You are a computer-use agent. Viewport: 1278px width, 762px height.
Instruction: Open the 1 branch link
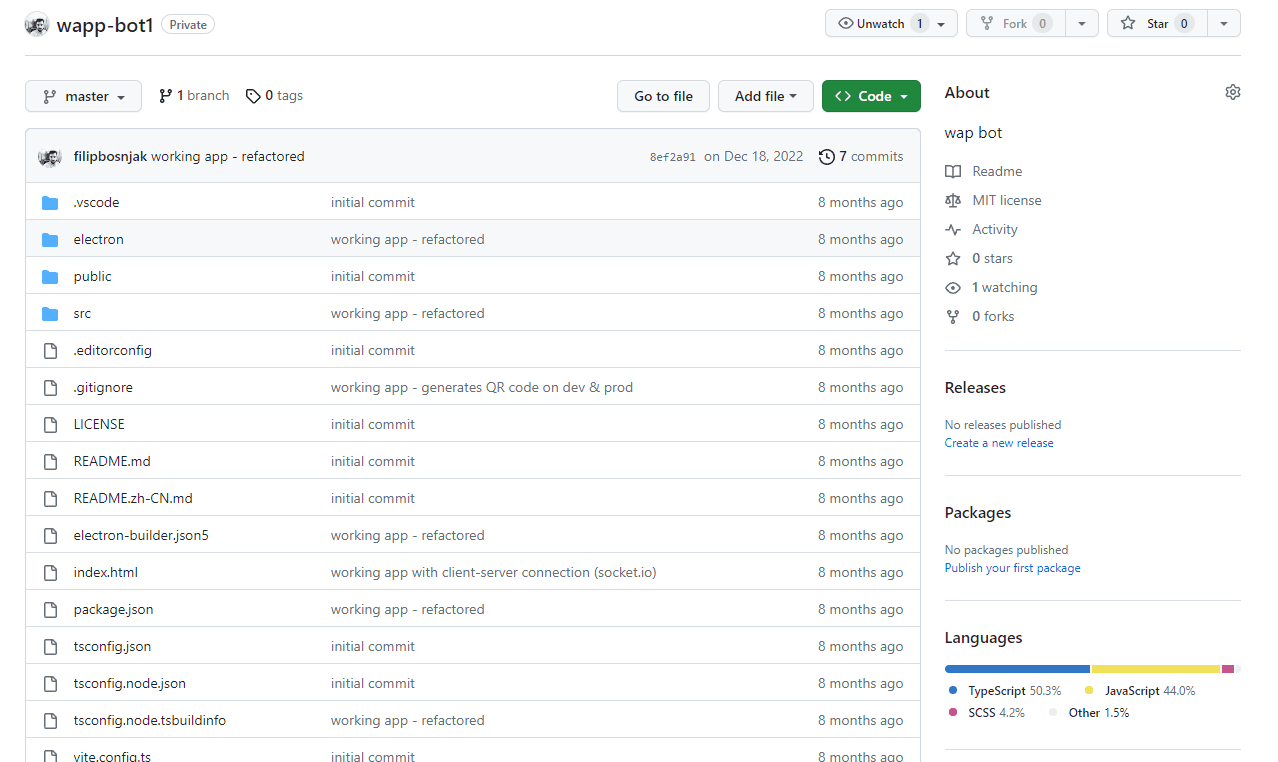[x=194, y=96]
